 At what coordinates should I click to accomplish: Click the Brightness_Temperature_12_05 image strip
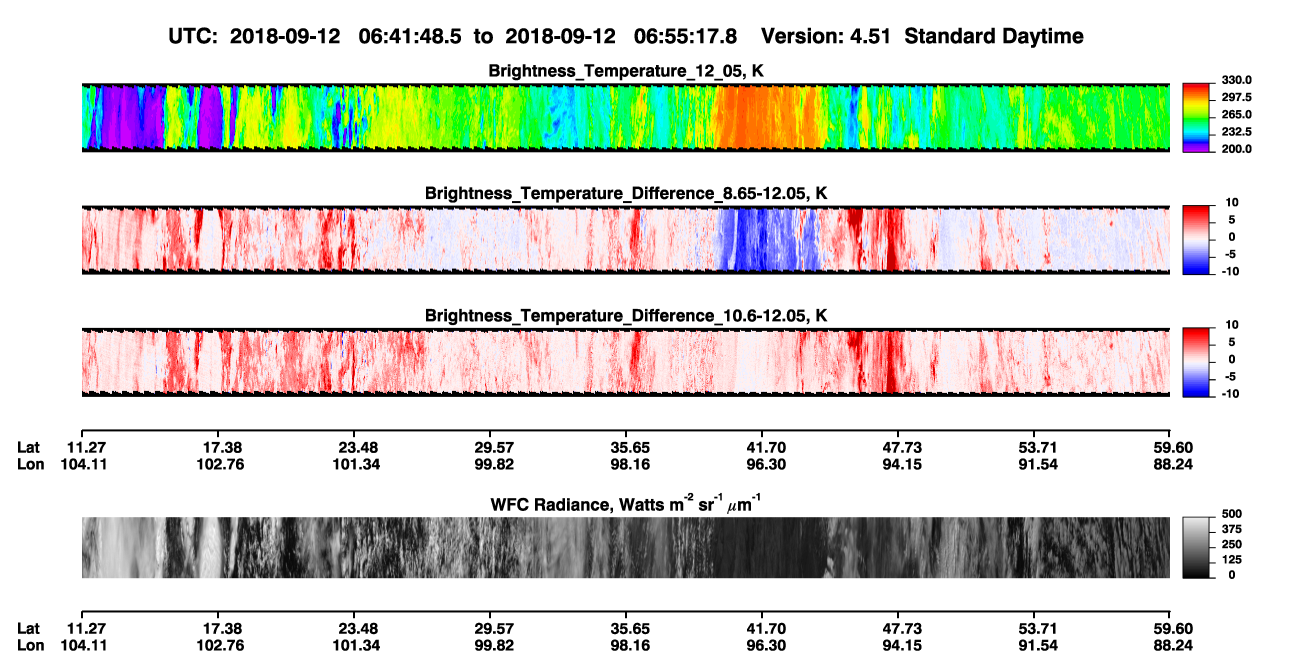[625, 118]
